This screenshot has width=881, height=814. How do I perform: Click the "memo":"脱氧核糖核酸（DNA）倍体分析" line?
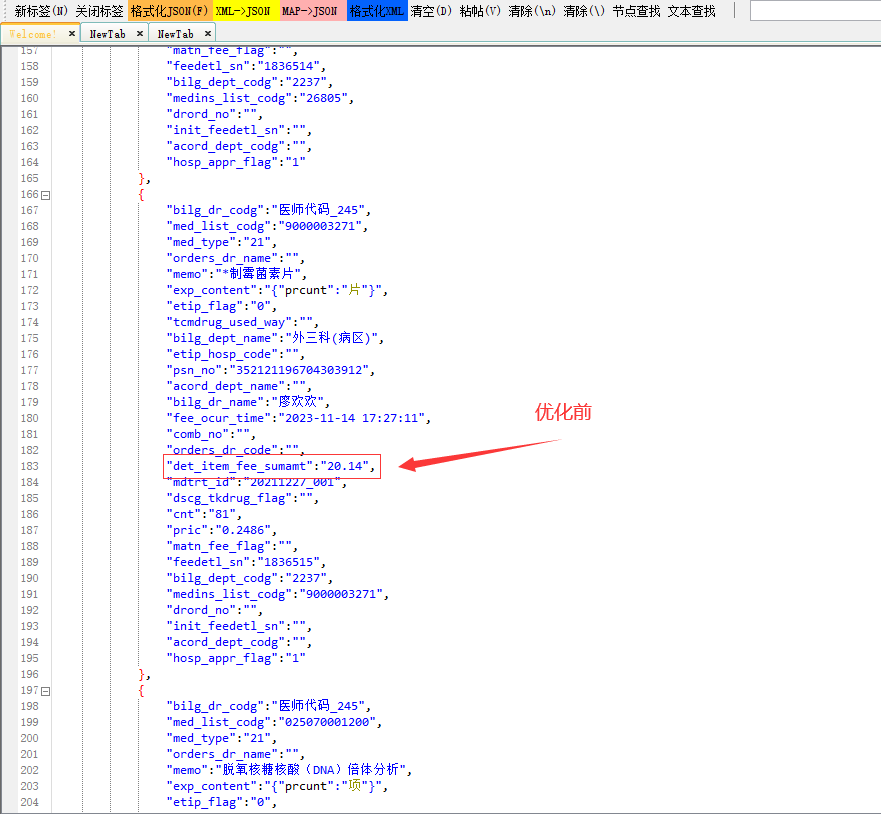(289, 770)
